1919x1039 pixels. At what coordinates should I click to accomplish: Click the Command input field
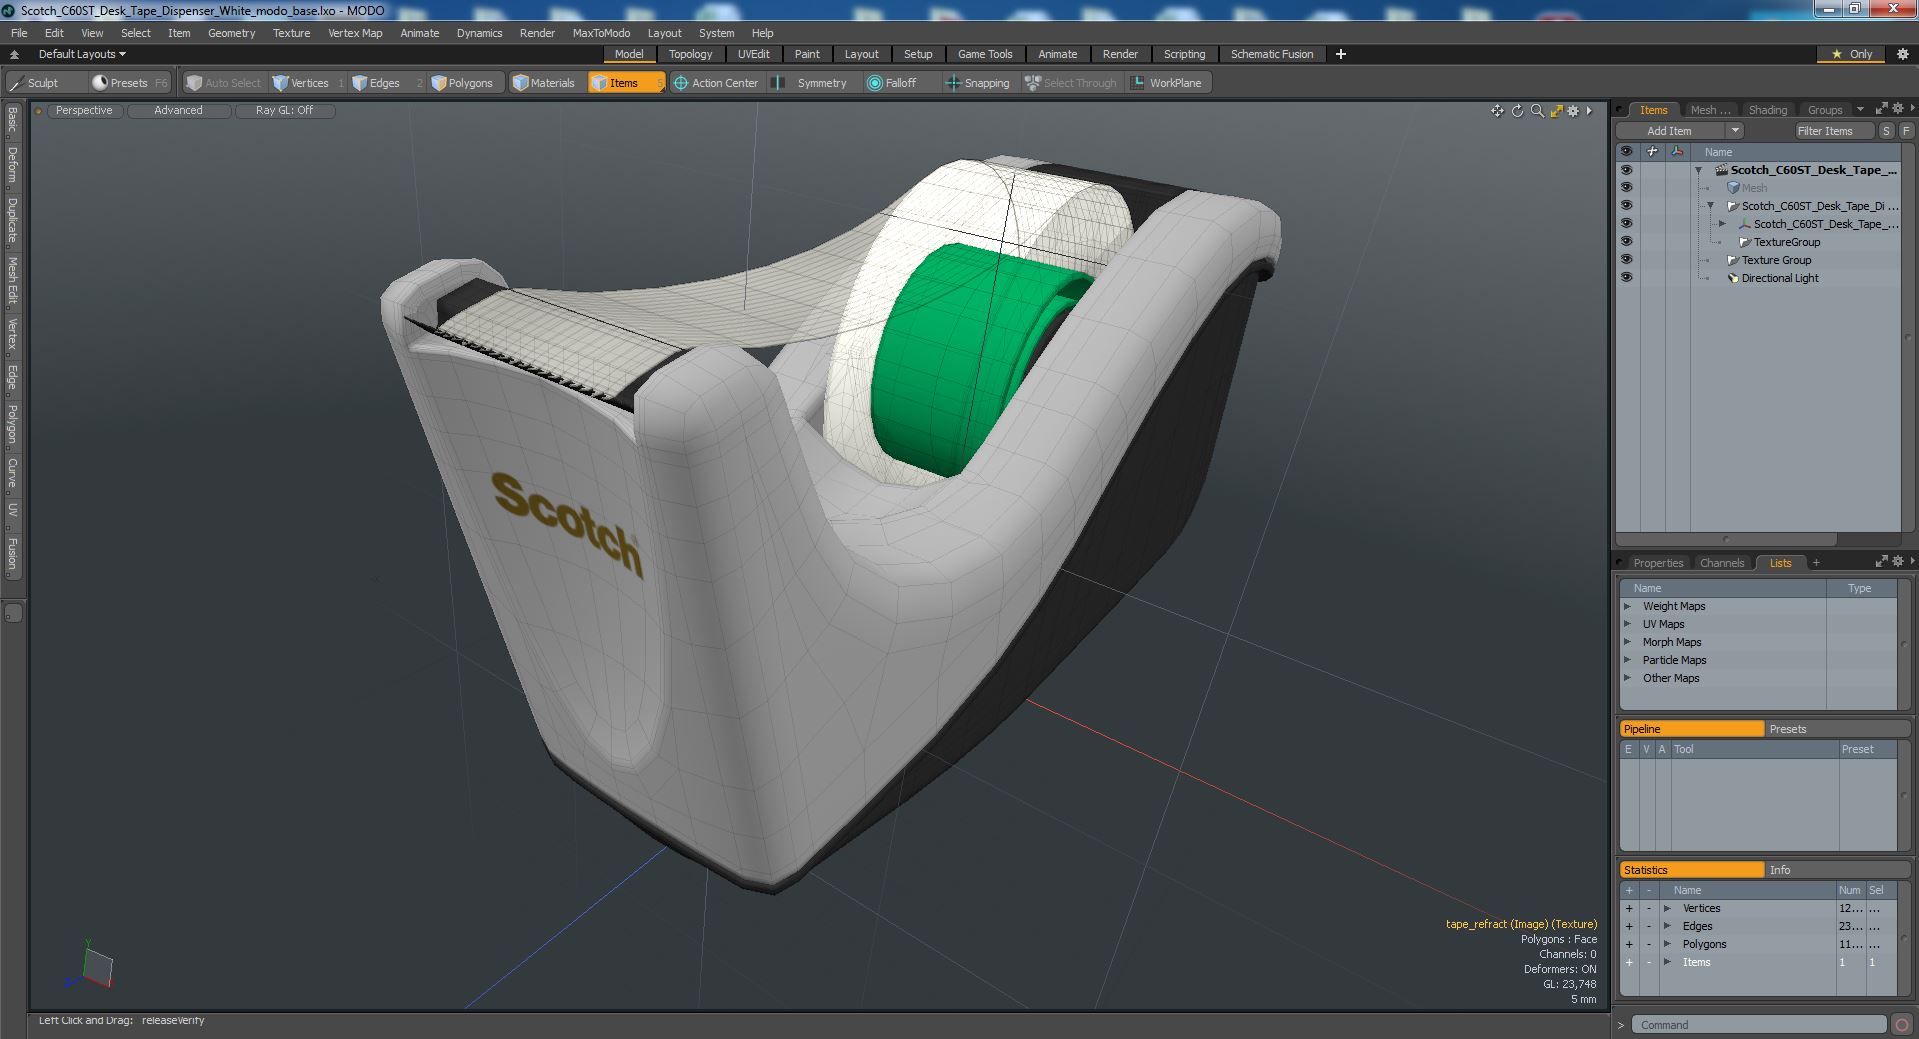(x=1759, y=1025)
